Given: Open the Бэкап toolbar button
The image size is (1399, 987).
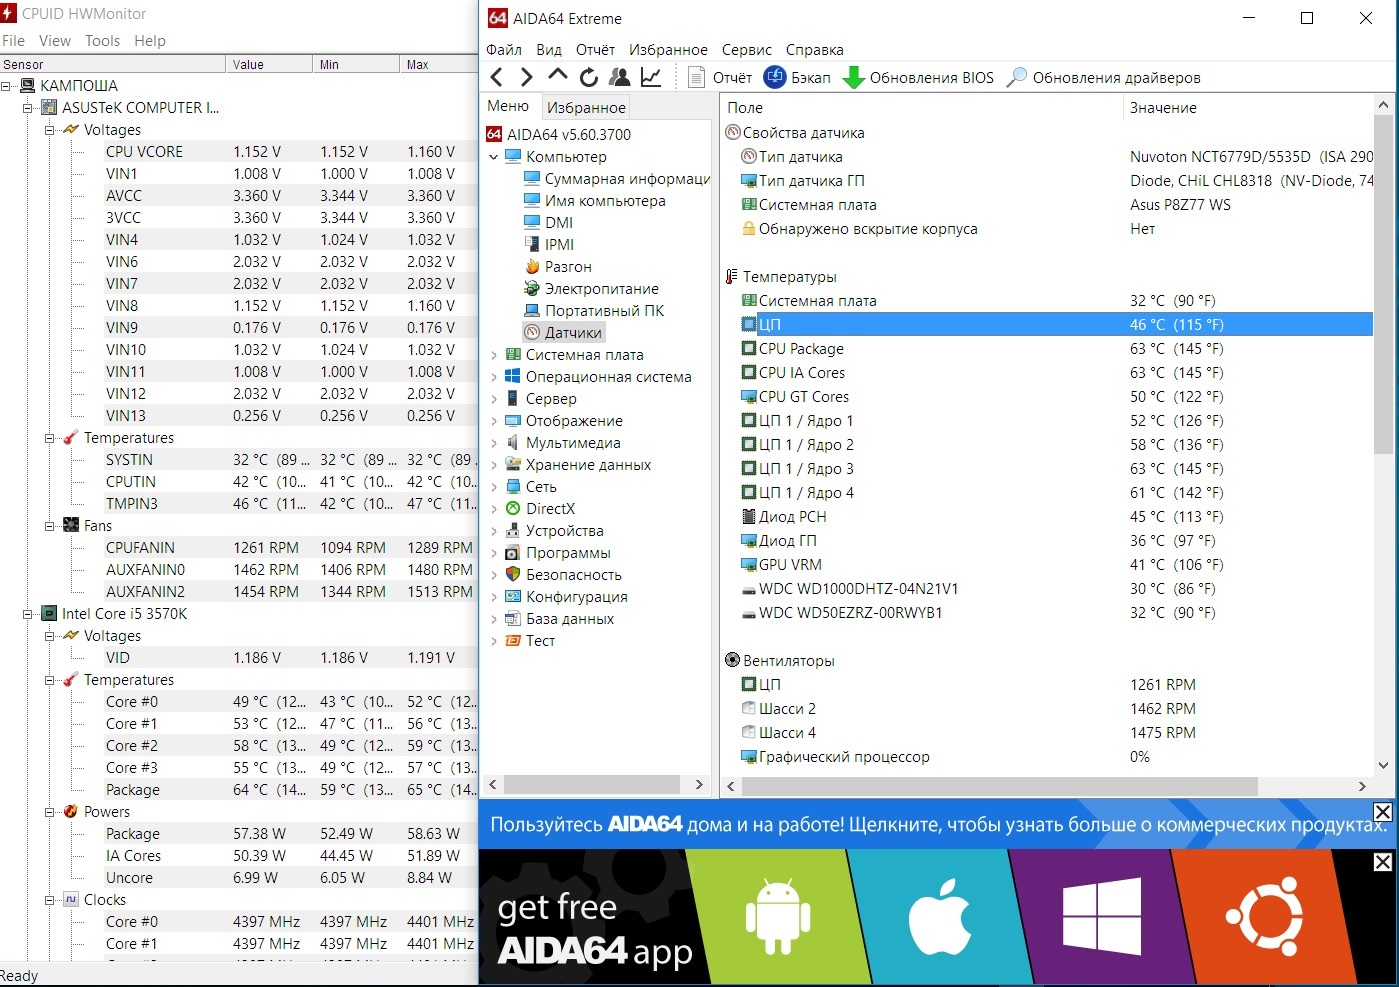Looking at the screenshot, I should pos(797,77).
